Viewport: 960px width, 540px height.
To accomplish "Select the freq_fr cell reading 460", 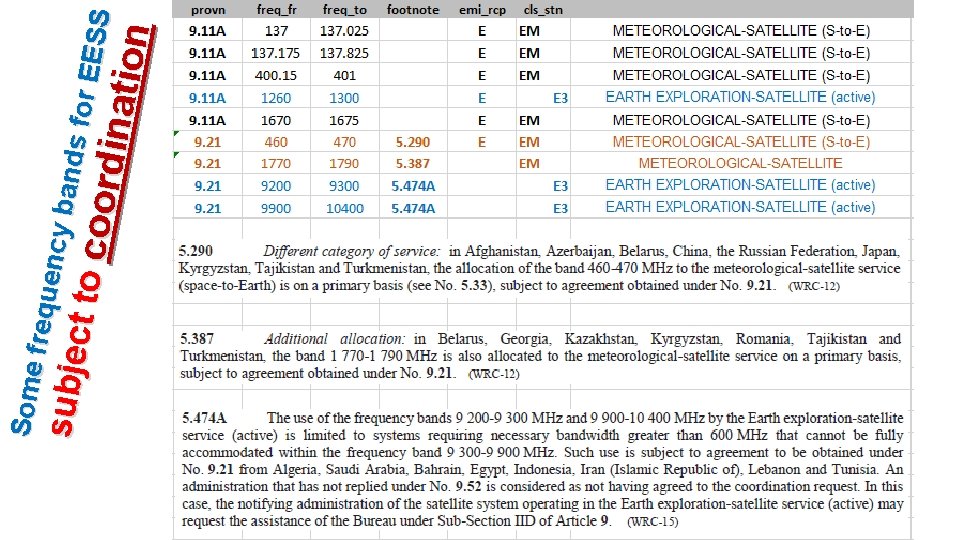I will click(x=276, y=142).
